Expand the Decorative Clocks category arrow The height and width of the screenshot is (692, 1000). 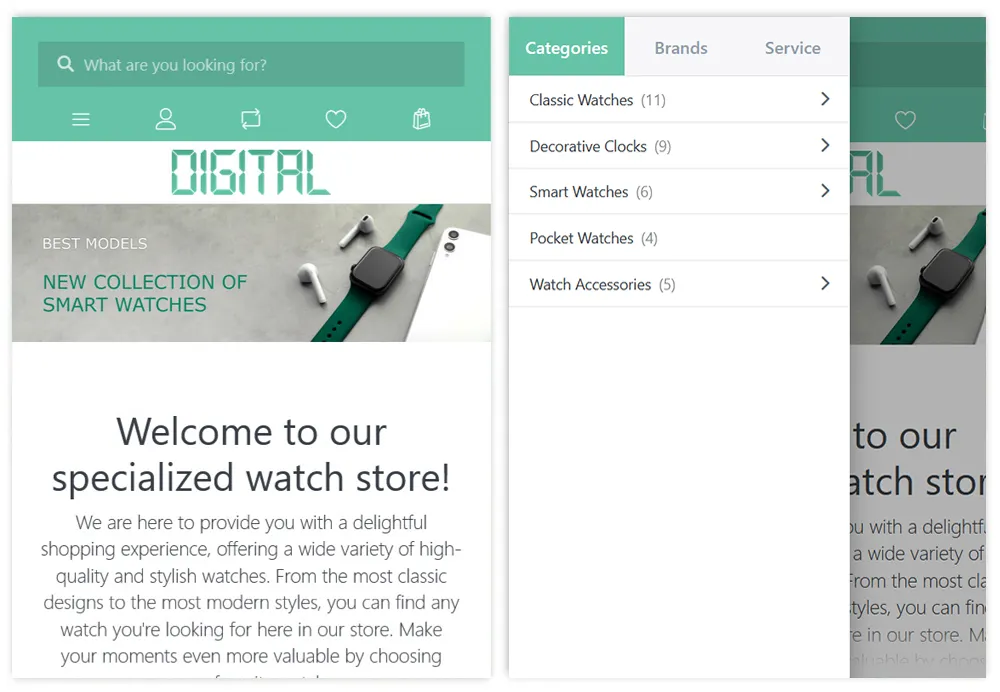825,145
